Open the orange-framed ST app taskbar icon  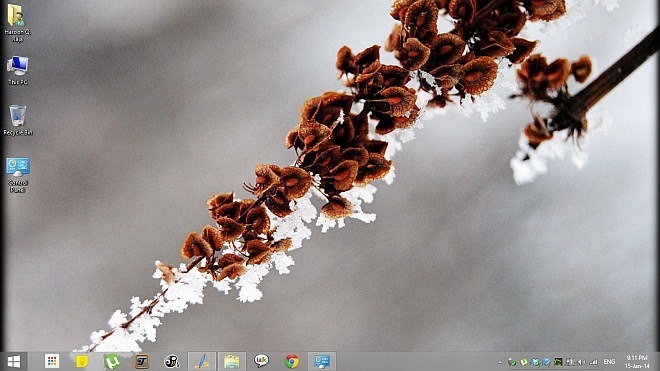pyautogui.click(x=142, y=361)
